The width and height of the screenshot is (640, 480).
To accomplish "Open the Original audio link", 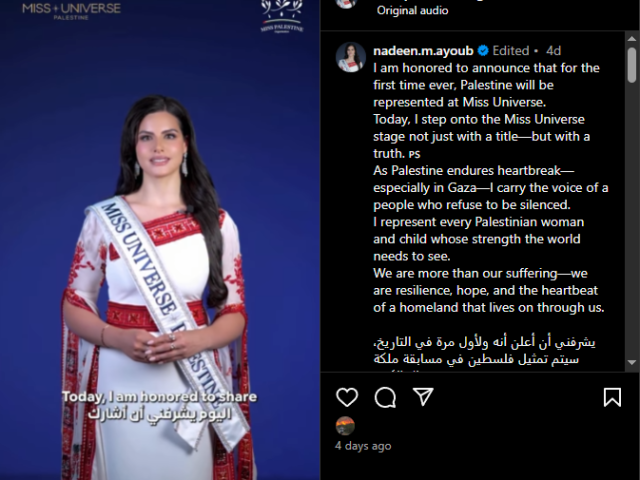I will [x=412, y=10].
